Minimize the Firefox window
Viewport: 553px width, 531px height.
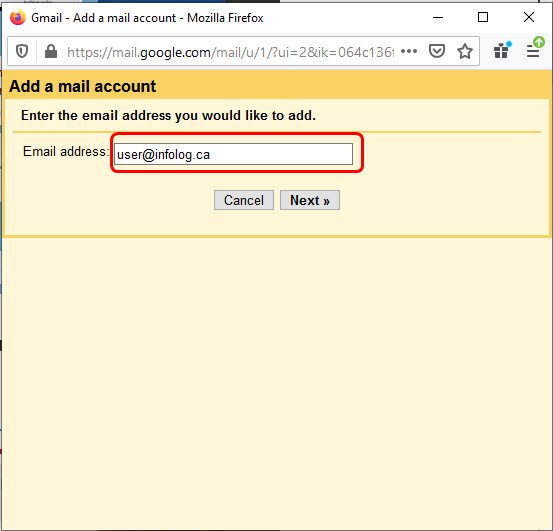[438, 17]
